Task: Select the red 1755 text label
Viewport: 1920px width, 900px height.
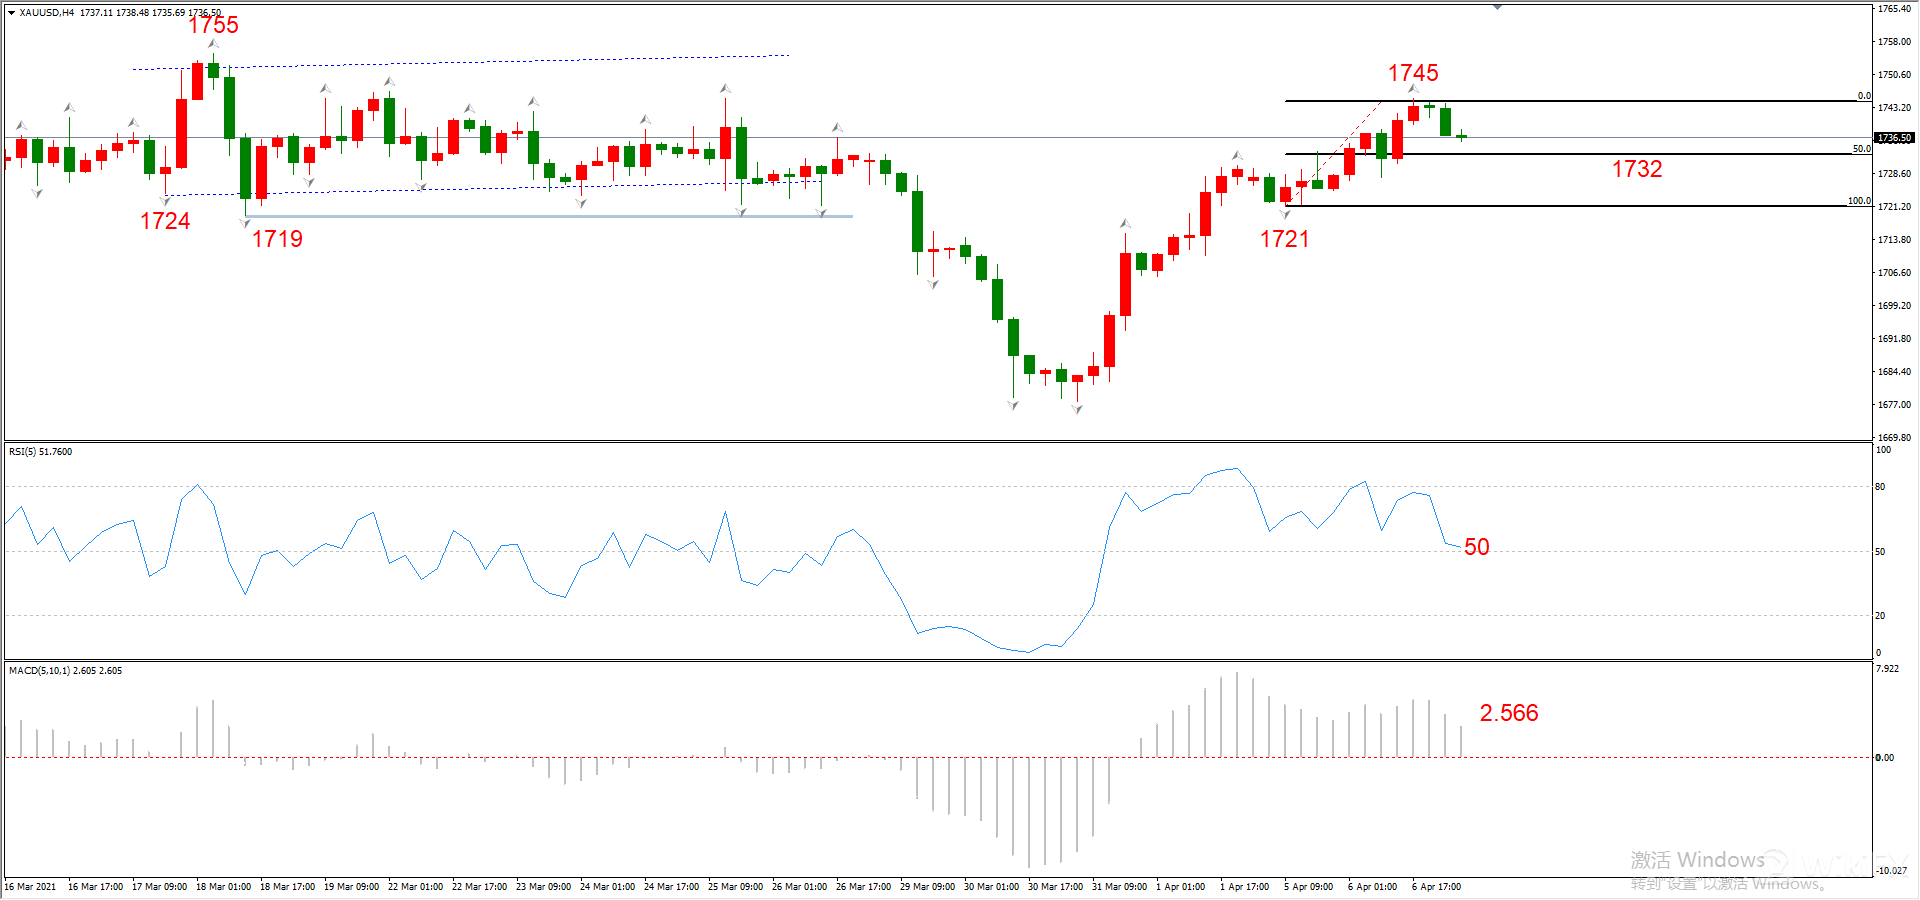Action: [213, 25]
